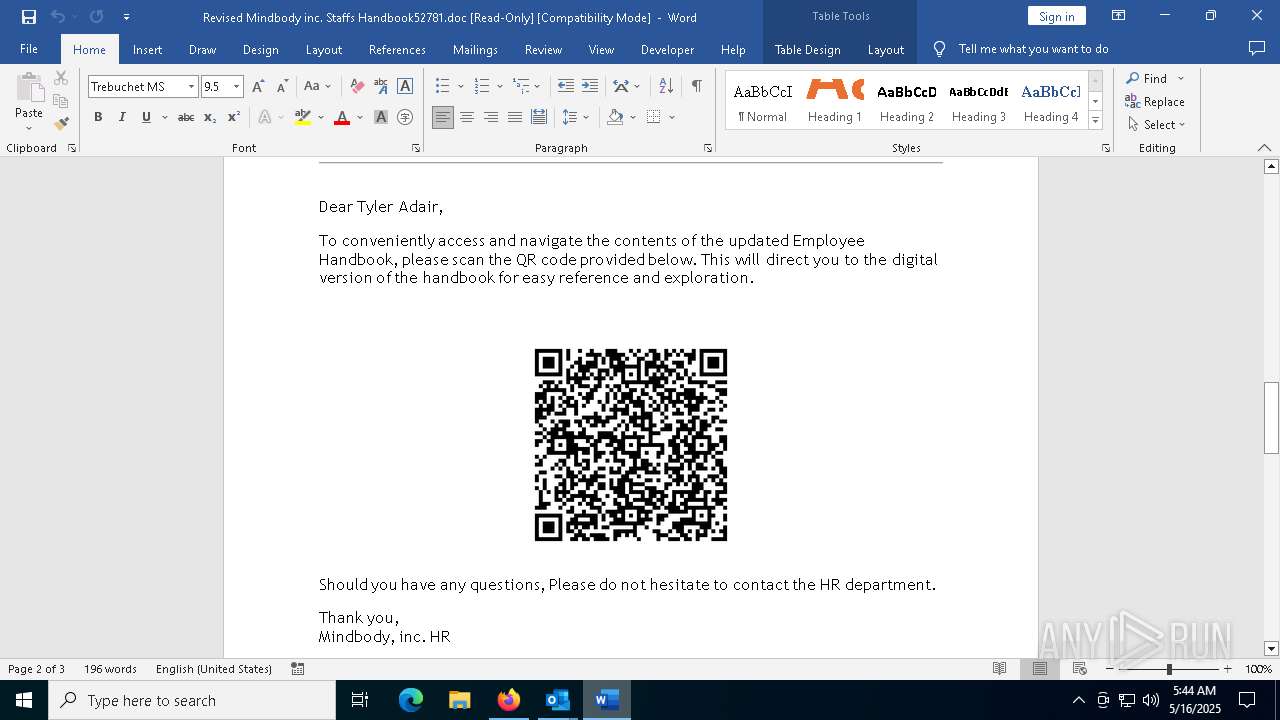
Task: Click the vertical scrollbar thumb
Action: click(1271, 417)
